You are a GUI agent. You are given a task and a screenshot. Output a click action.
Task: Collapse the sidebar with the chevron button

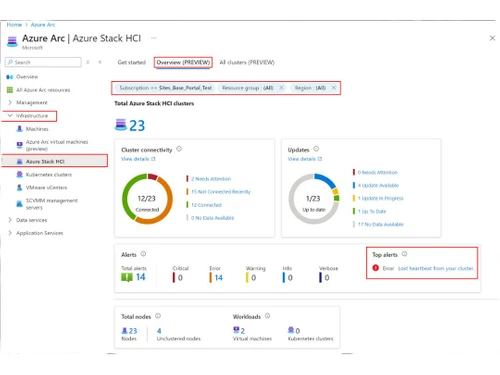[100, 62]
